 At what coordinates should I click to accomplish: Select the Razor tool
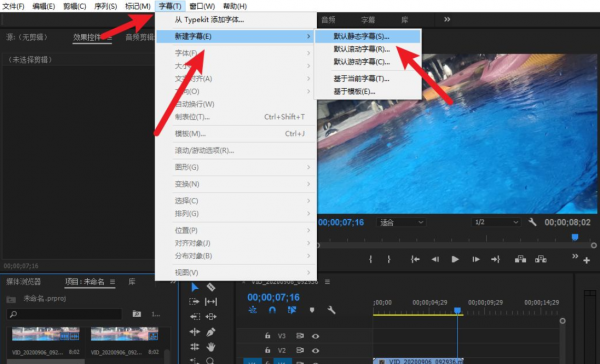click(x=211, y=287)
